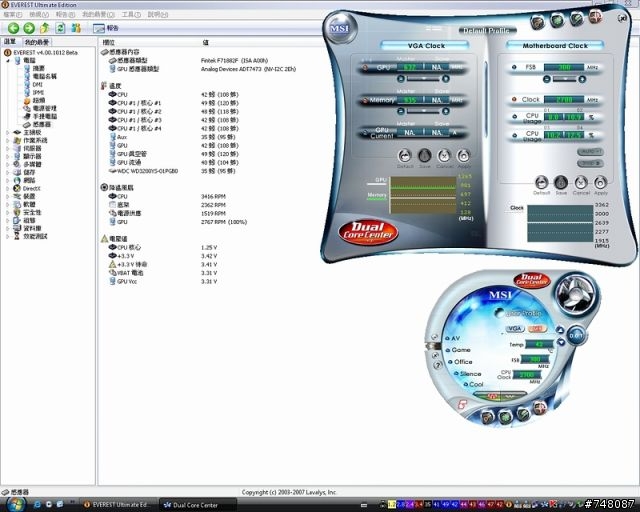The height and width of the screenshot is (512, 640).
Task: Select the Game profile on round widget
Action: click(458, 350)
